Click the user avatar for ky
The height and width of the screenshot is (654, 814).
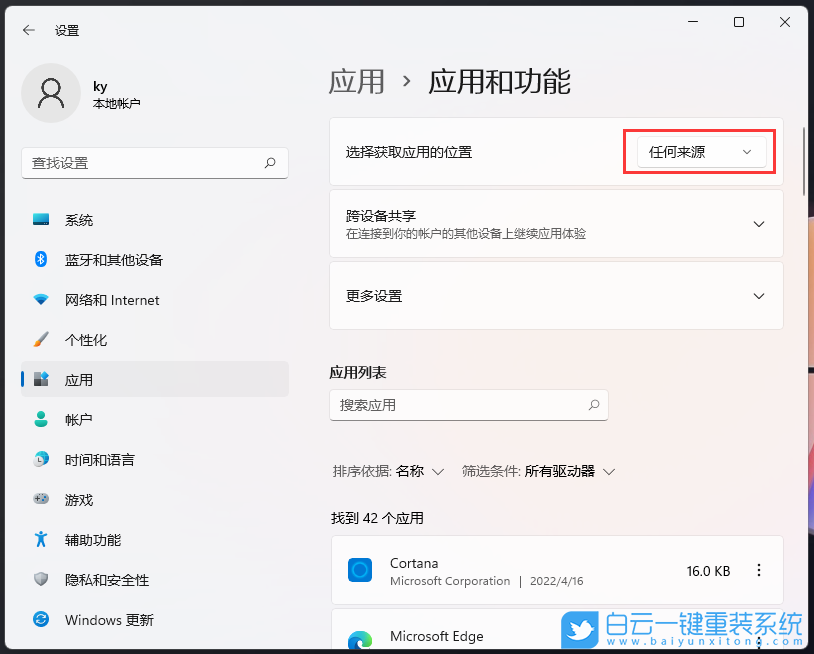coord(51,92)
